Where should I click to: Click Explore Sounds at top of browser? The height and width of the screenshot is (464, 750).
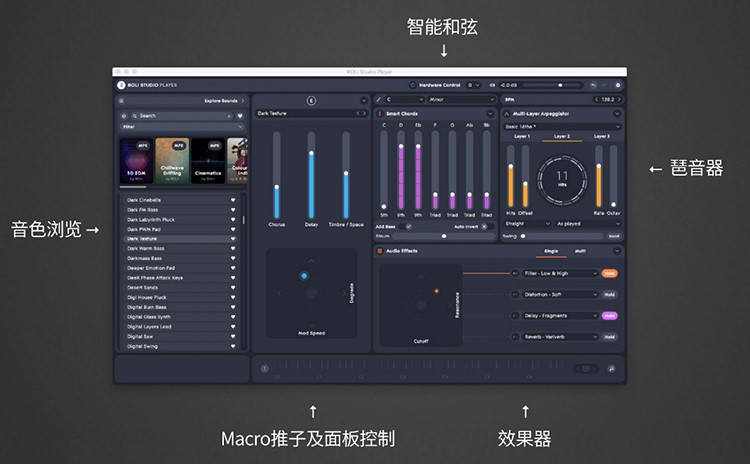[221, 101]
